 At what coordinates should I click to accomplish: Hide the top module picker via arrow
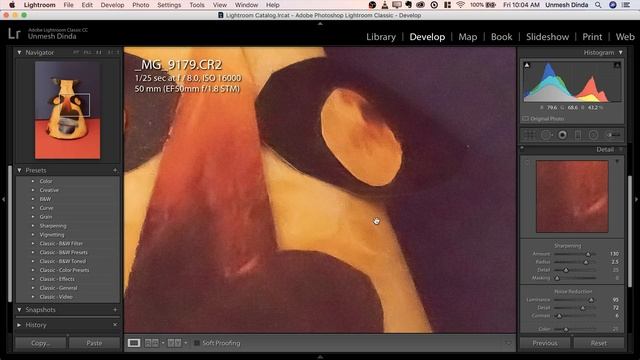320,24
